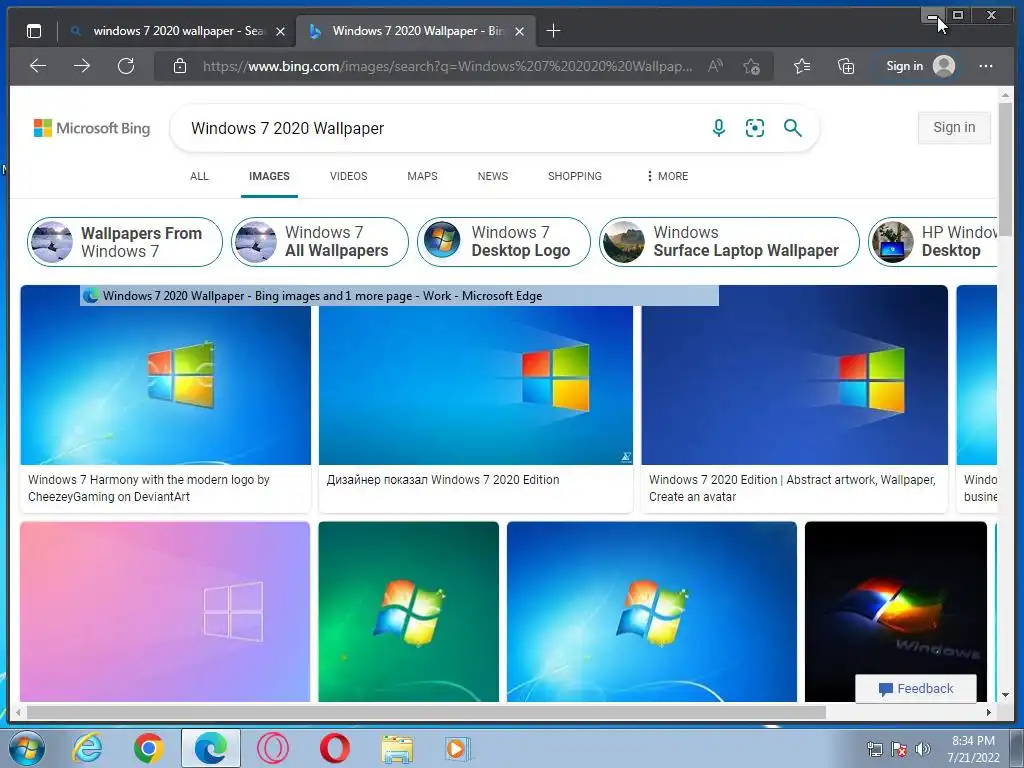Add this page to favorites star
Screen dimensions: 1024x768
click(751, 66)
